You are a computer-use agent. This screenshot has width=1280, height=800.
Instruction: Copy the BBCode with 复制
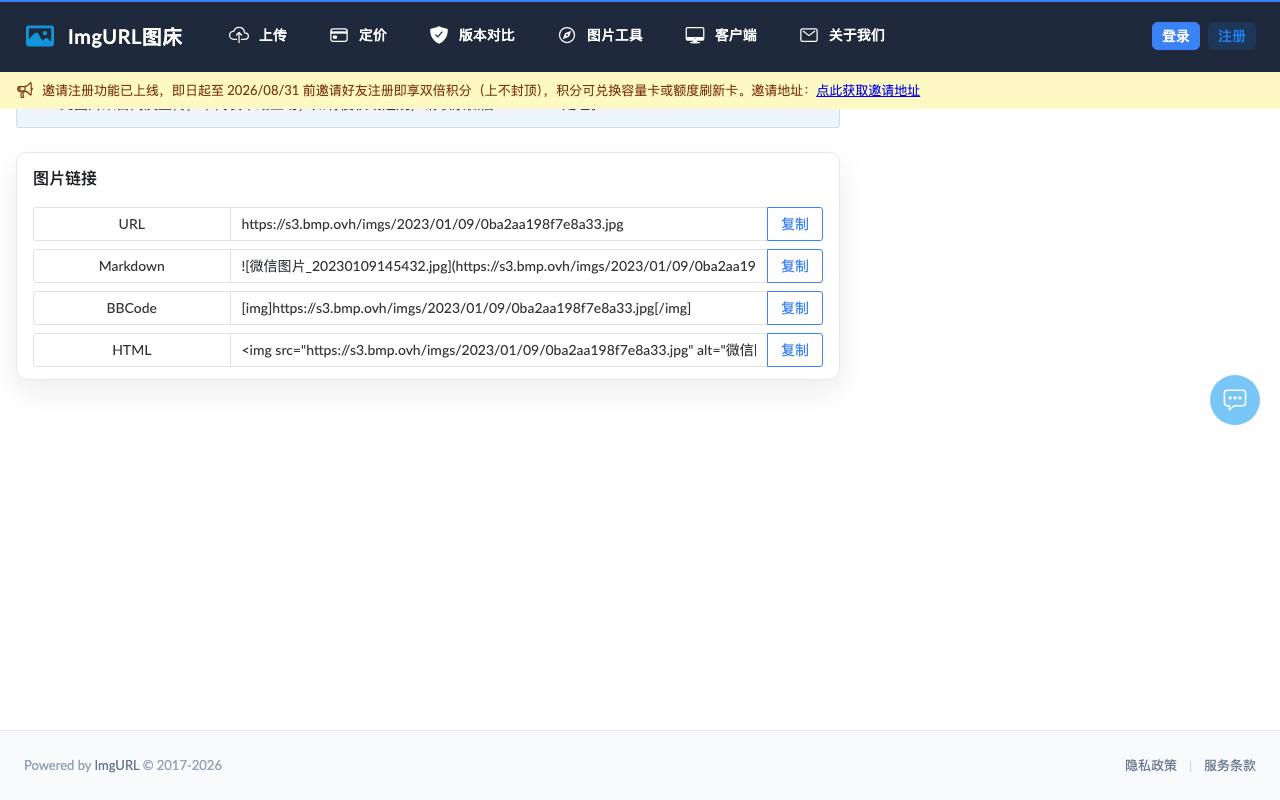coord(795,308)
